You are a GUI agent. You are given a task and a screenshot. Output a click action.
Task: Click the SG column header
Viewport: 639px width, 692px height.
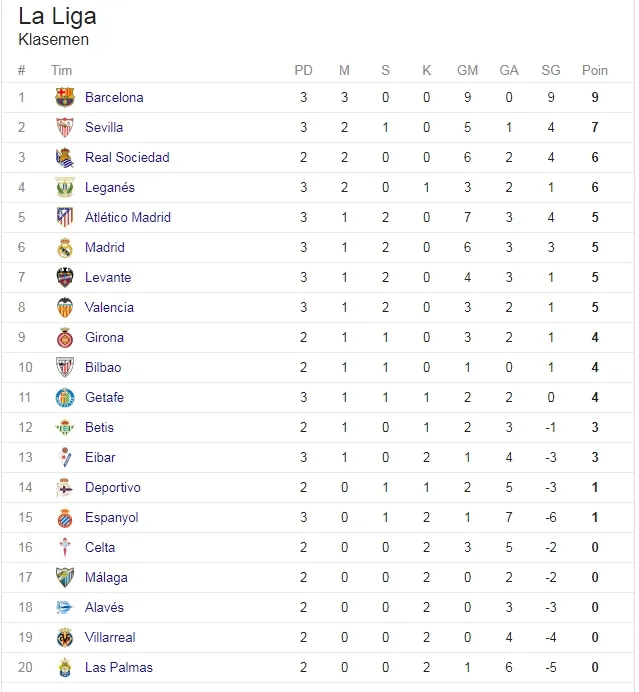tap(551, 70)
